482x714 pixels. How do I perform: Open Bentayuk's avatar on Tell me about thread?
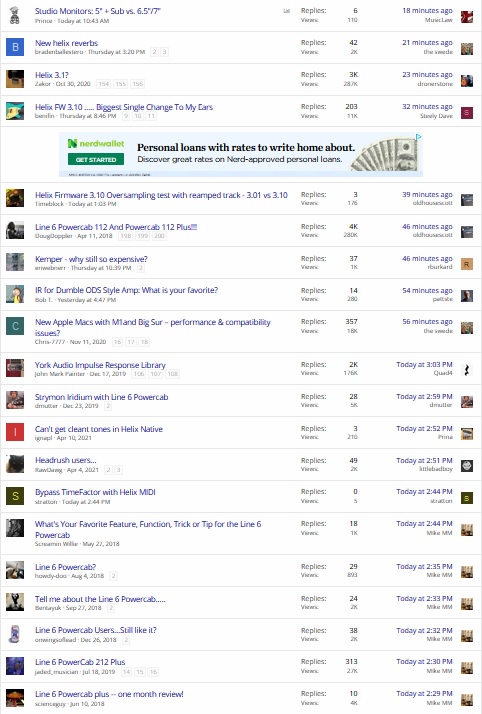[15, 602]
